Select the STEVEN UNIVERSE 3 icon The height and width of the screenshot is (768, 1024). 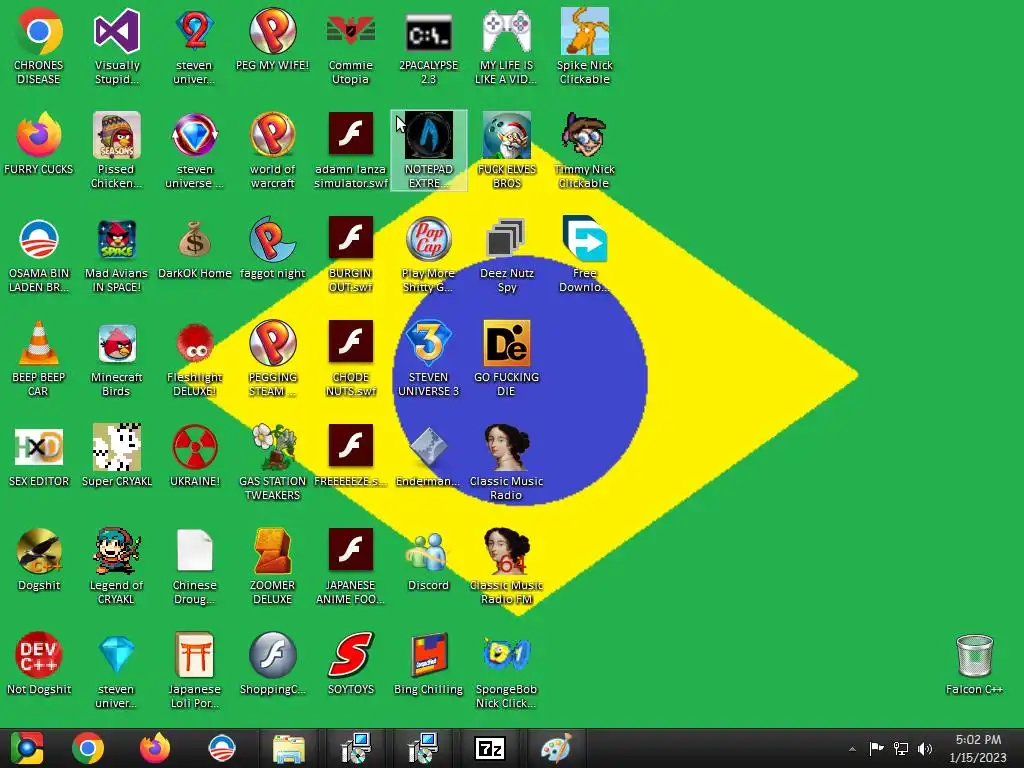tap(428, 358)
